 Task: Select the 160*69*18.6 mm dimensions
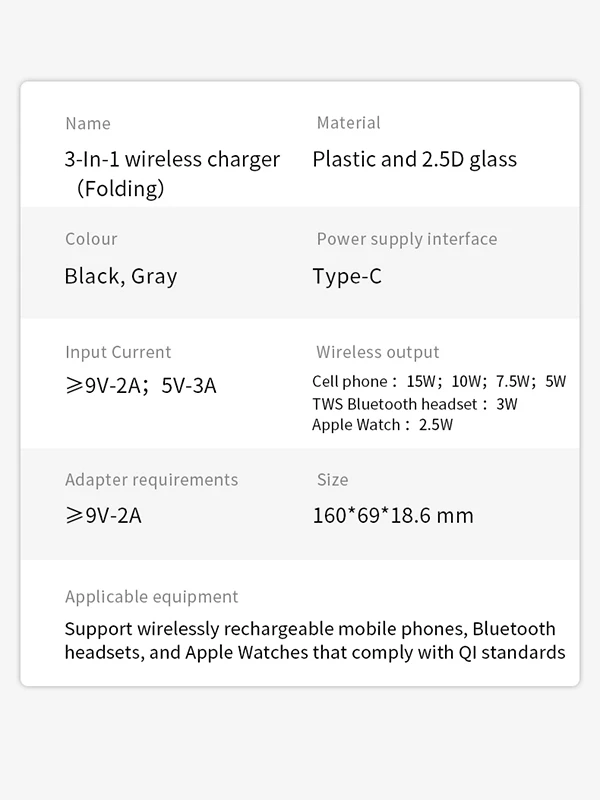coord(392,516)
